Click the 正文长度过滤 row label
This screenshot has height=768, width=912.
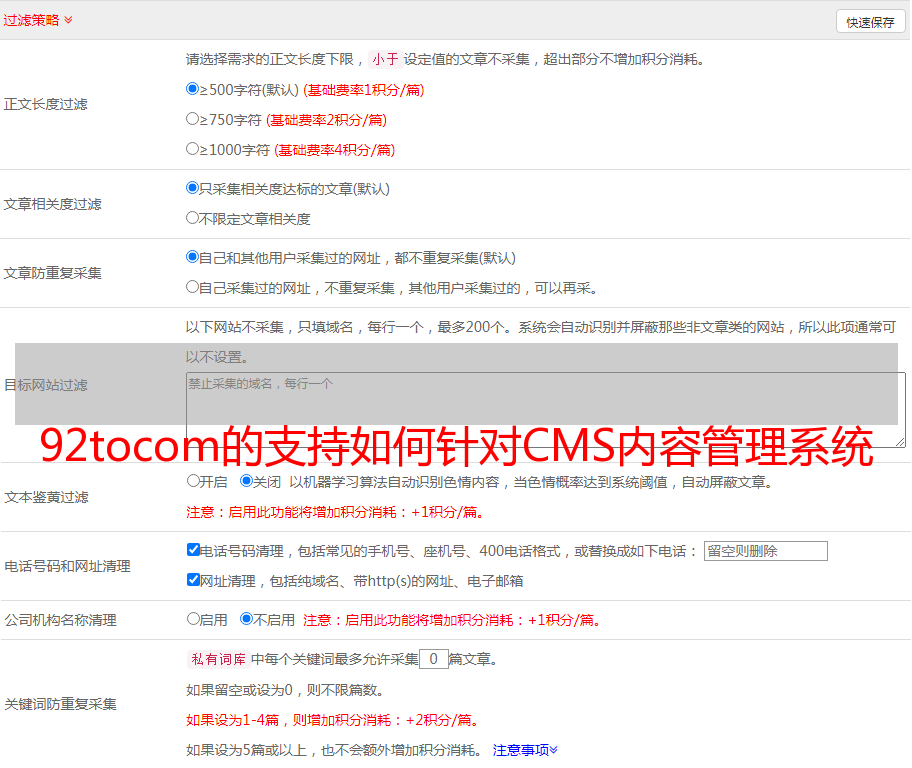pos(46,104)
